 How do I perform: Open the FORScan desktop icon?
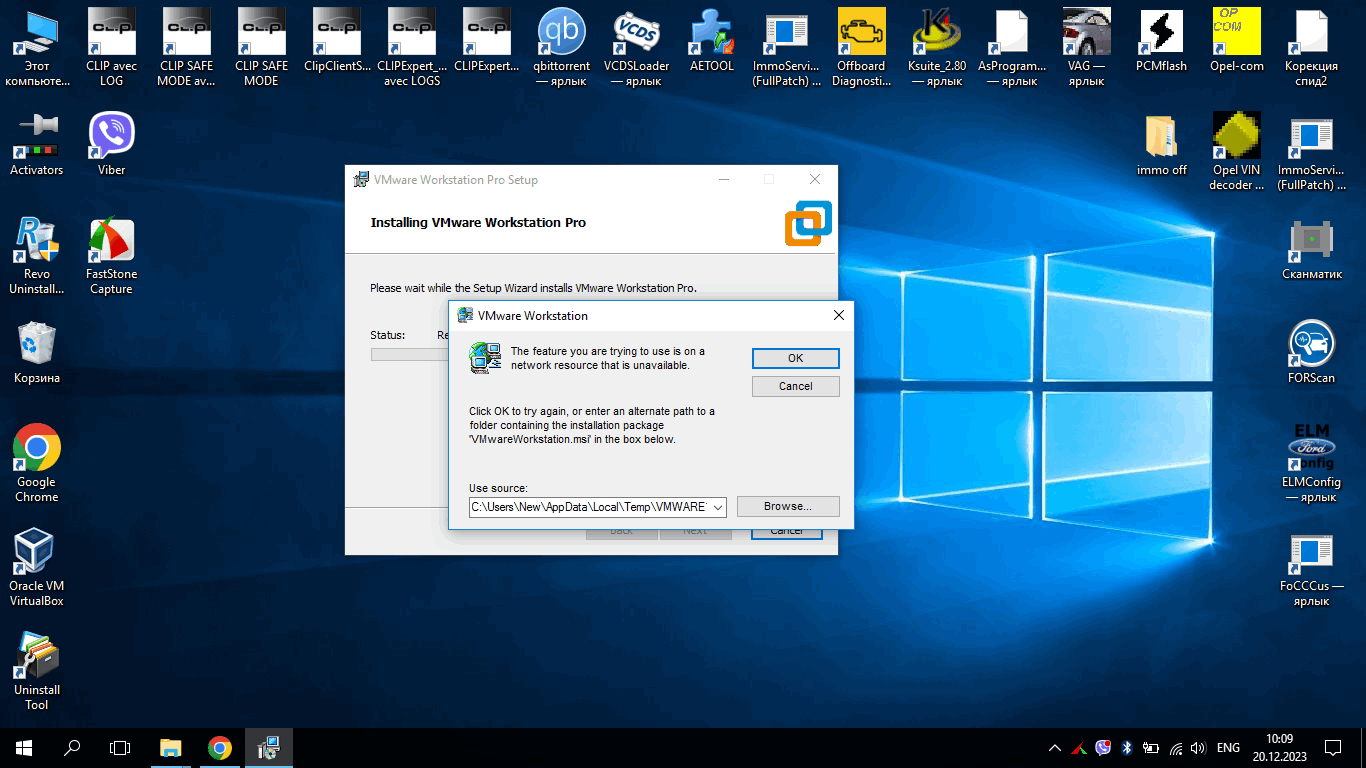pyautogui.click(x=1311, y=345)
